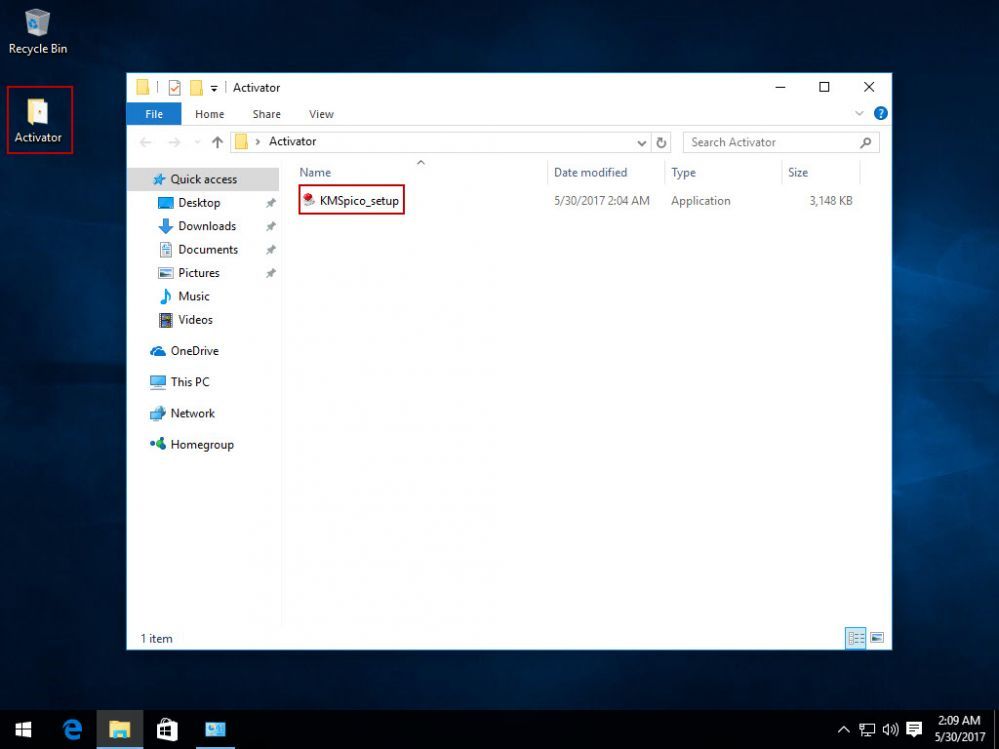Image resolution: width=999 pixels, height=749 pixels.
Task: Open Homegroup in navigation pane
Action: (202, 445)
